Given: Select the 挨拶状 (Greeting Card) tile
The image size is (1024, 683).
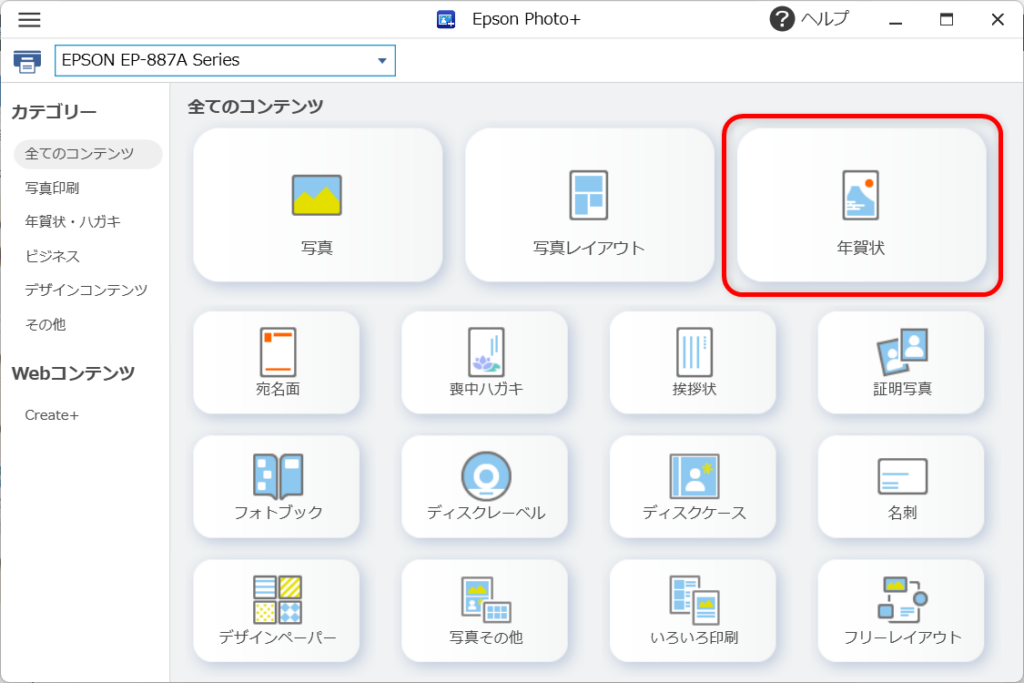Looking at the screenshot, I should pos(692,363).
